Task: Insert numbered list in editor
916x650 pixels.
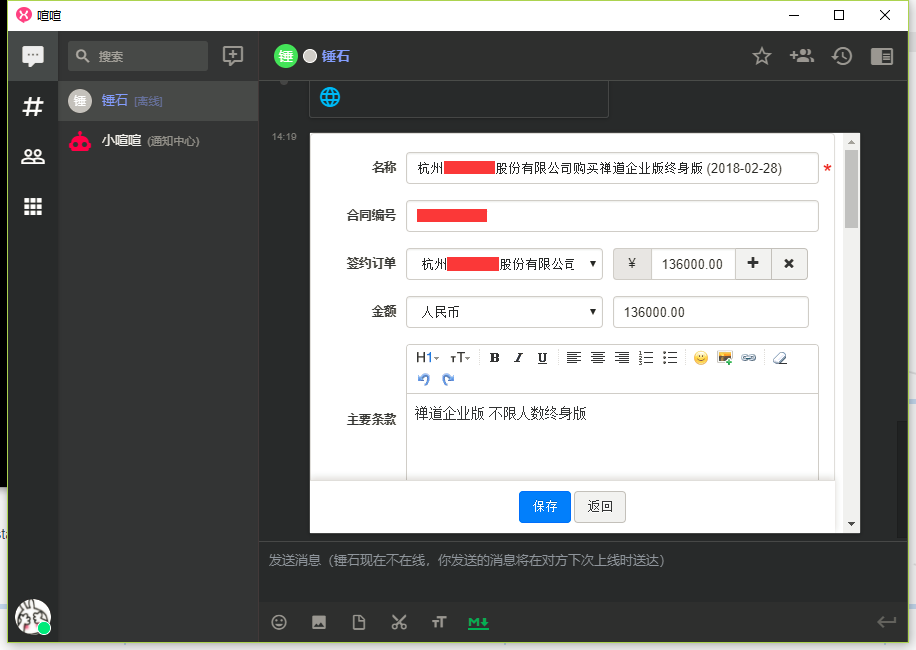Action: 646,357
